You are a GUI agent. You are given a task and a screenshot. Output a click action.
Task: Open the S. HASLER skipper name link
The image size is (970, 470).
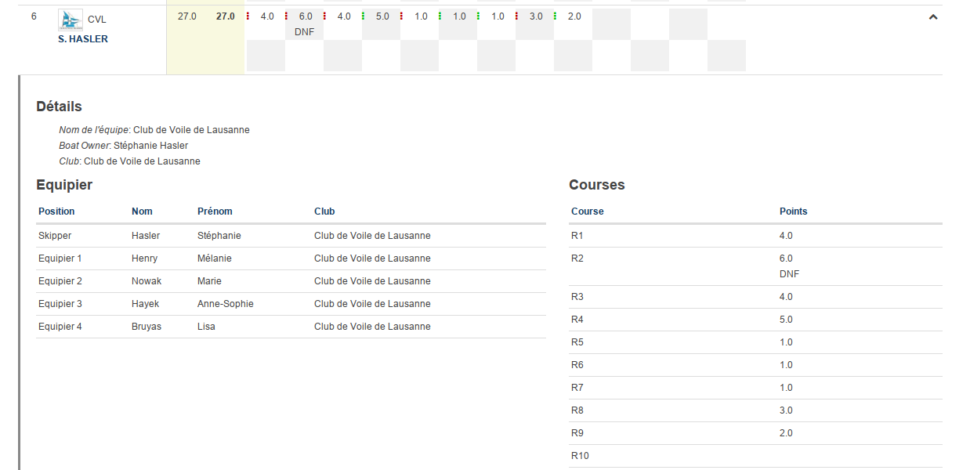(x=82, y=39)
